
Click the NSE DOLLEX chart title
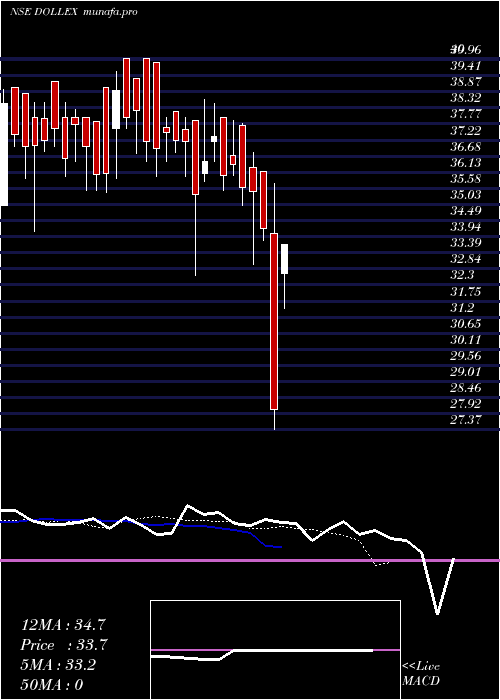pyautogui.click(x=74, y=12)
